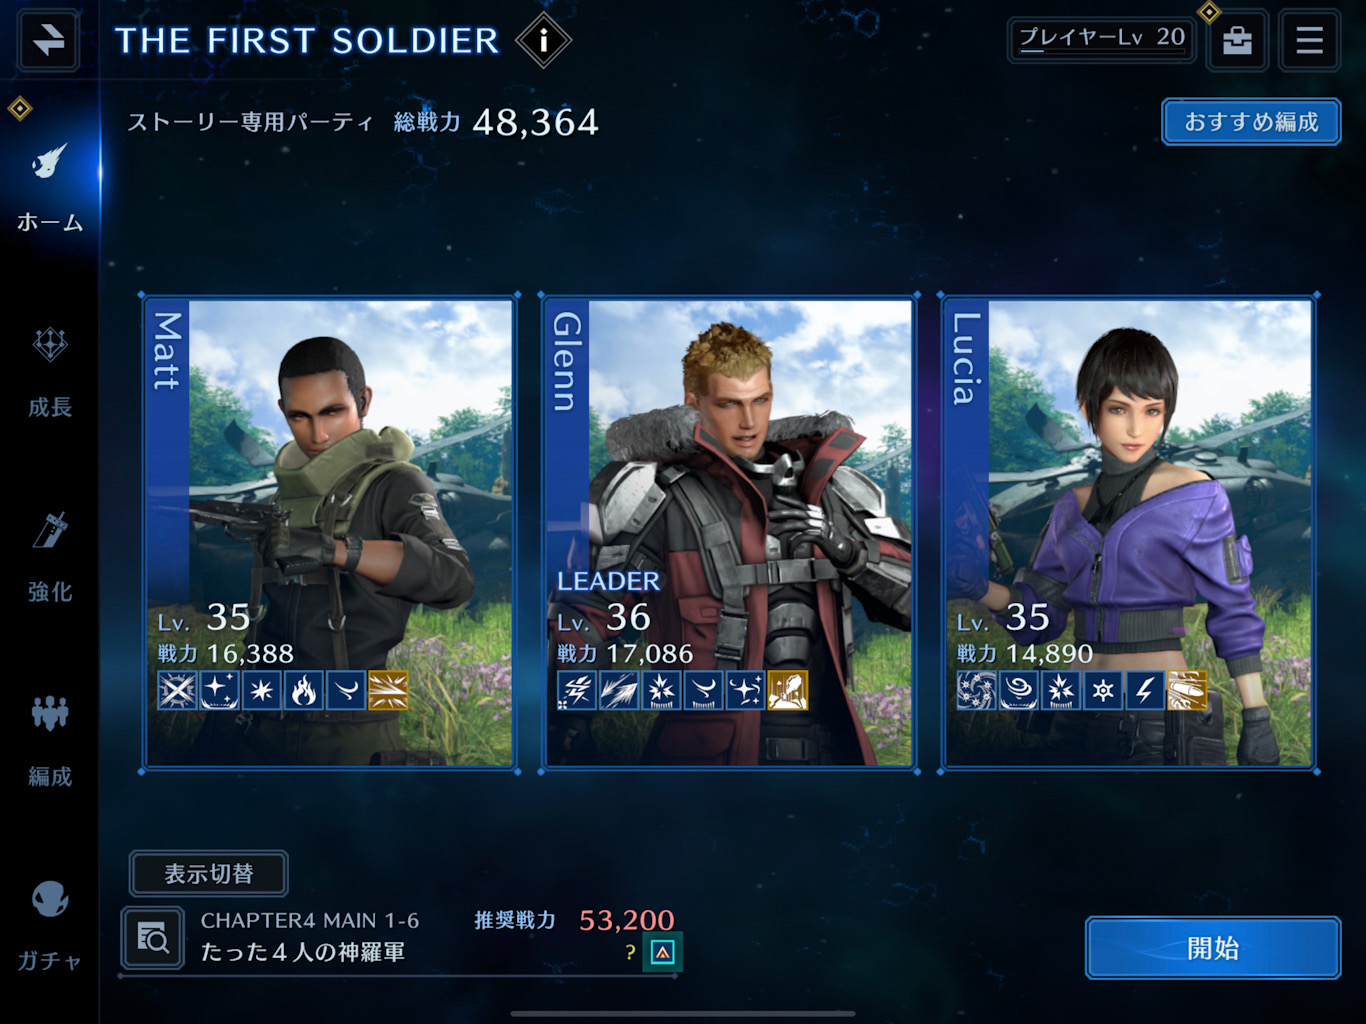
Task: Click the おすすめ編成 button
Action: click(x=1251, y=122)
